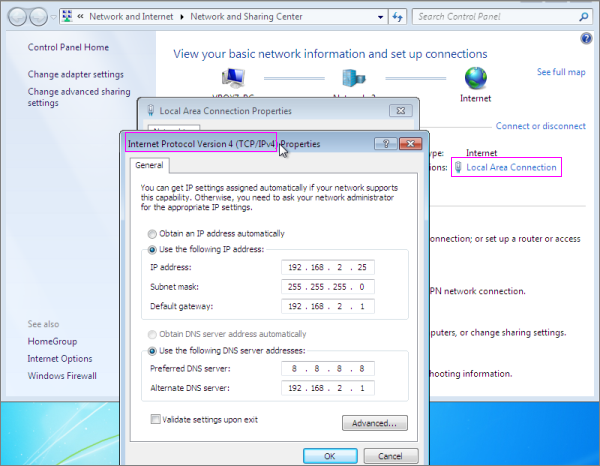The width and height of the screenshot is (600, 466).
Task: Open the 'Local Area Connection' link
Action: (x=511, y=167)
